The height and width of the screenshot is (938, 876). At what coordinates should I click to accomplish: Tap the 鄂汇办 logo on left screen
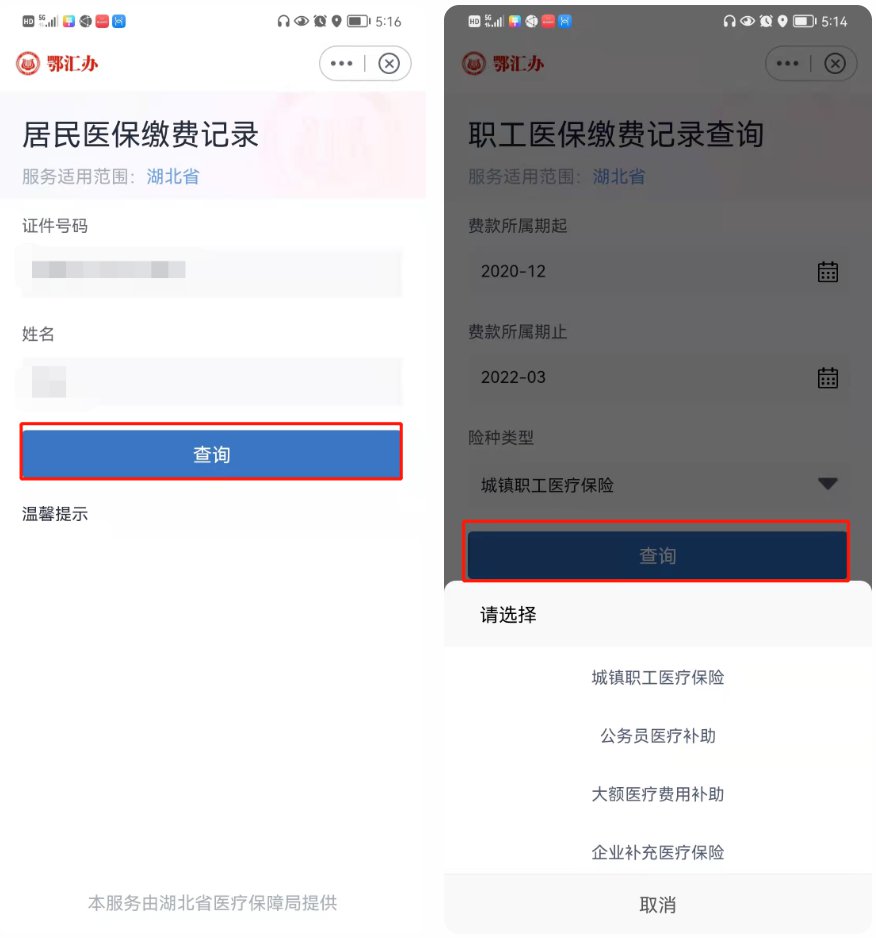click(x=57, y=63)
